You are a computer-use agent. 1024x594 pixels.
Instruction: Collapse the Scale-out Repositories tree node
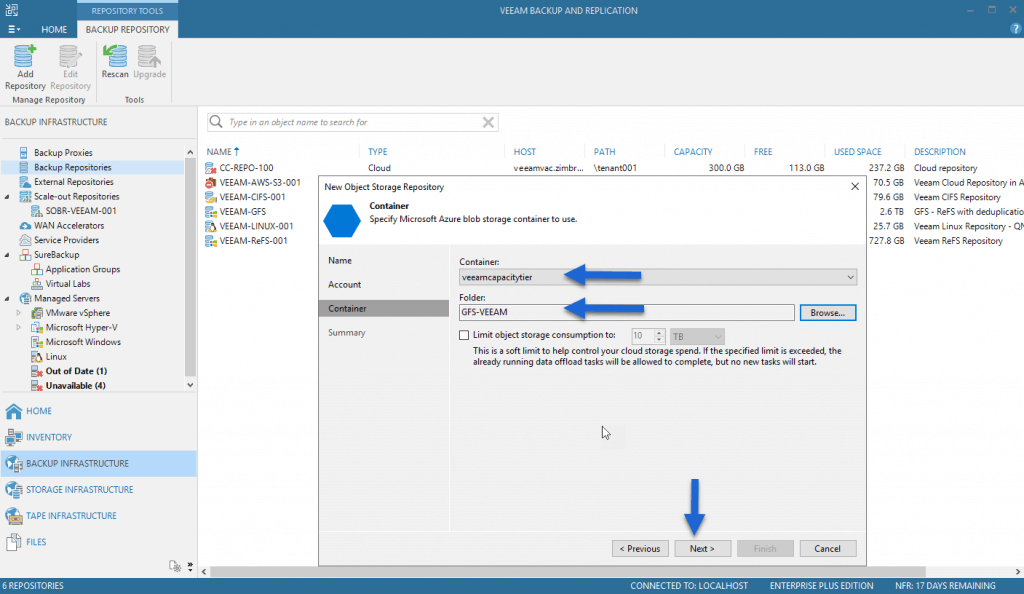point(7,196)
